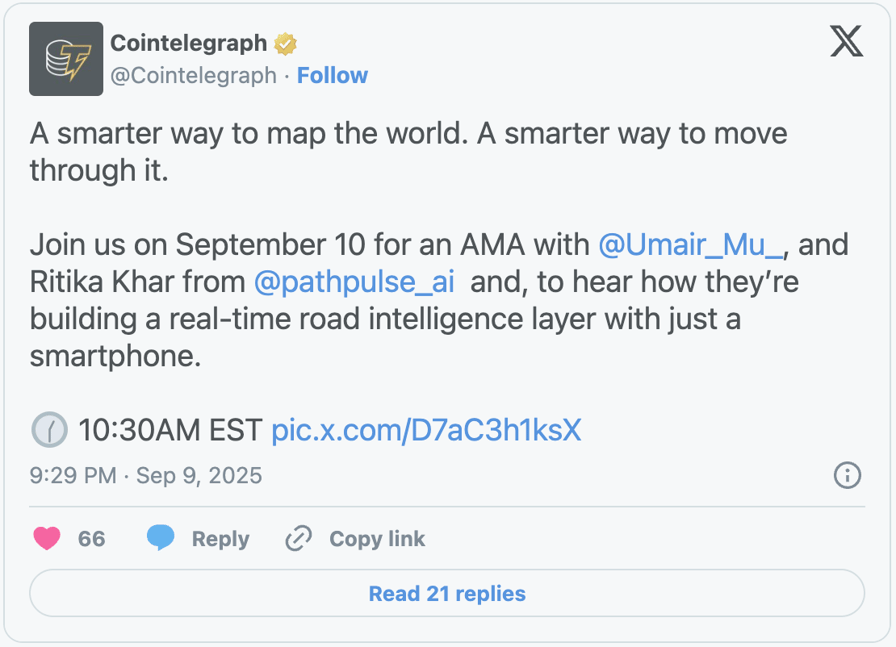Click the Cointelegraph profile avatar
Viewport: 896px width, 647px height.
tap(66, 59)
